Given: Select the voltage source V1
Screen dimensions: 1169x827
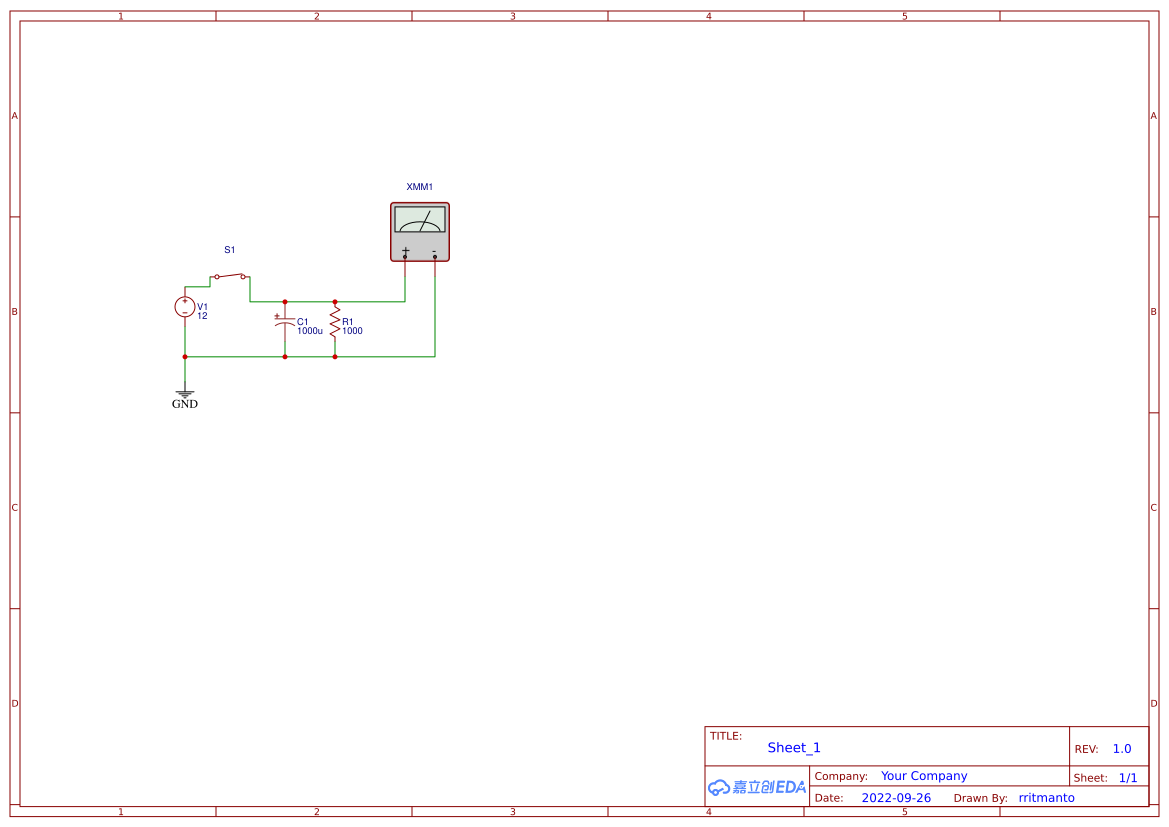Looking at the screenshot, I should click(185, 307).
